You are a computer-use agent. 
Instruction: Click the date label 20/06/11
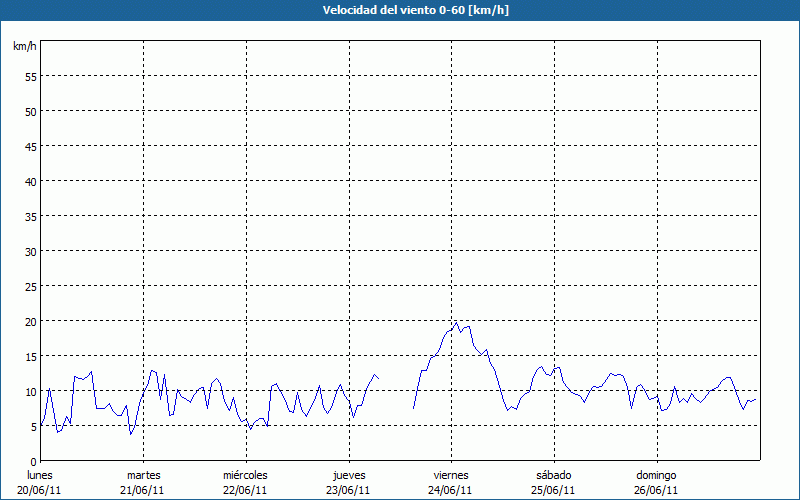coord(40,490)
